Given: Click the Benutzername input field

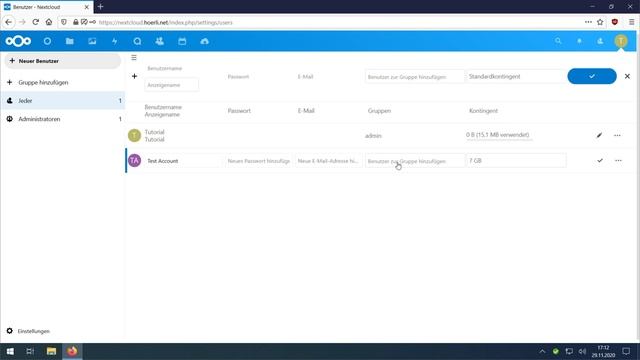Looking at the screenshot, I should [x=171, y=68].
